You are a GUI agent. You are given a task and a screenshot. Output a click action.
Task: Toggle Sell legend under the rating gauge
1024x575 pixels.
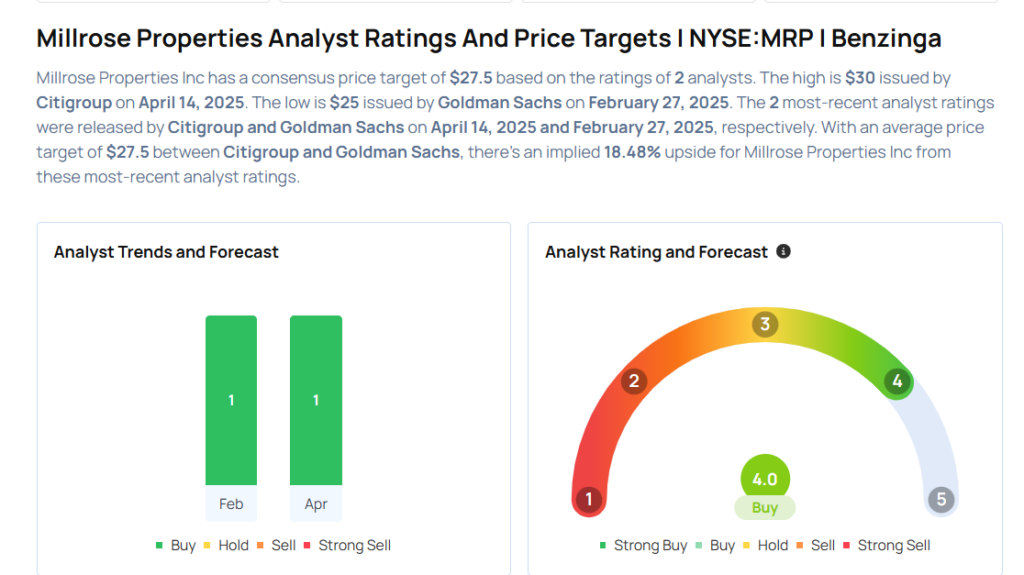(815, 545)
